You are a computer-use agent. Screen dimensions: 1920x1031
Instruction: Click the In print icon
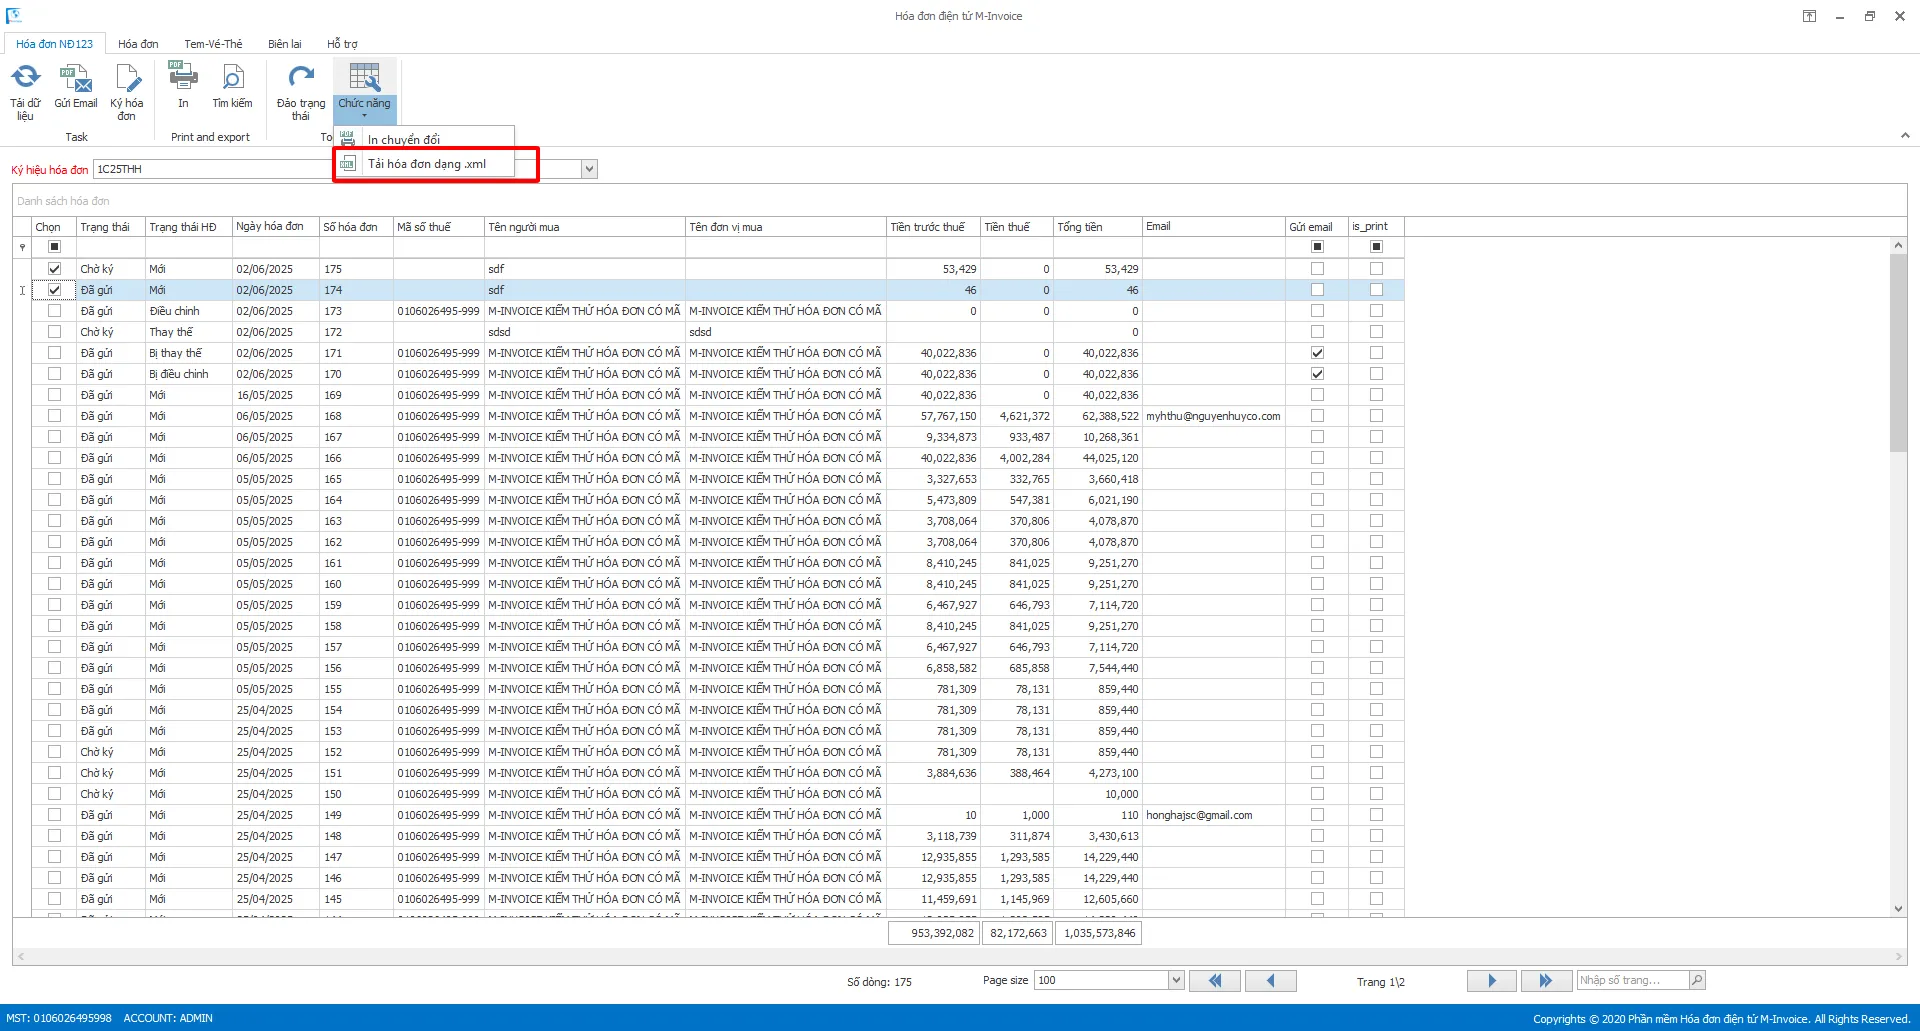coord(183,76)
